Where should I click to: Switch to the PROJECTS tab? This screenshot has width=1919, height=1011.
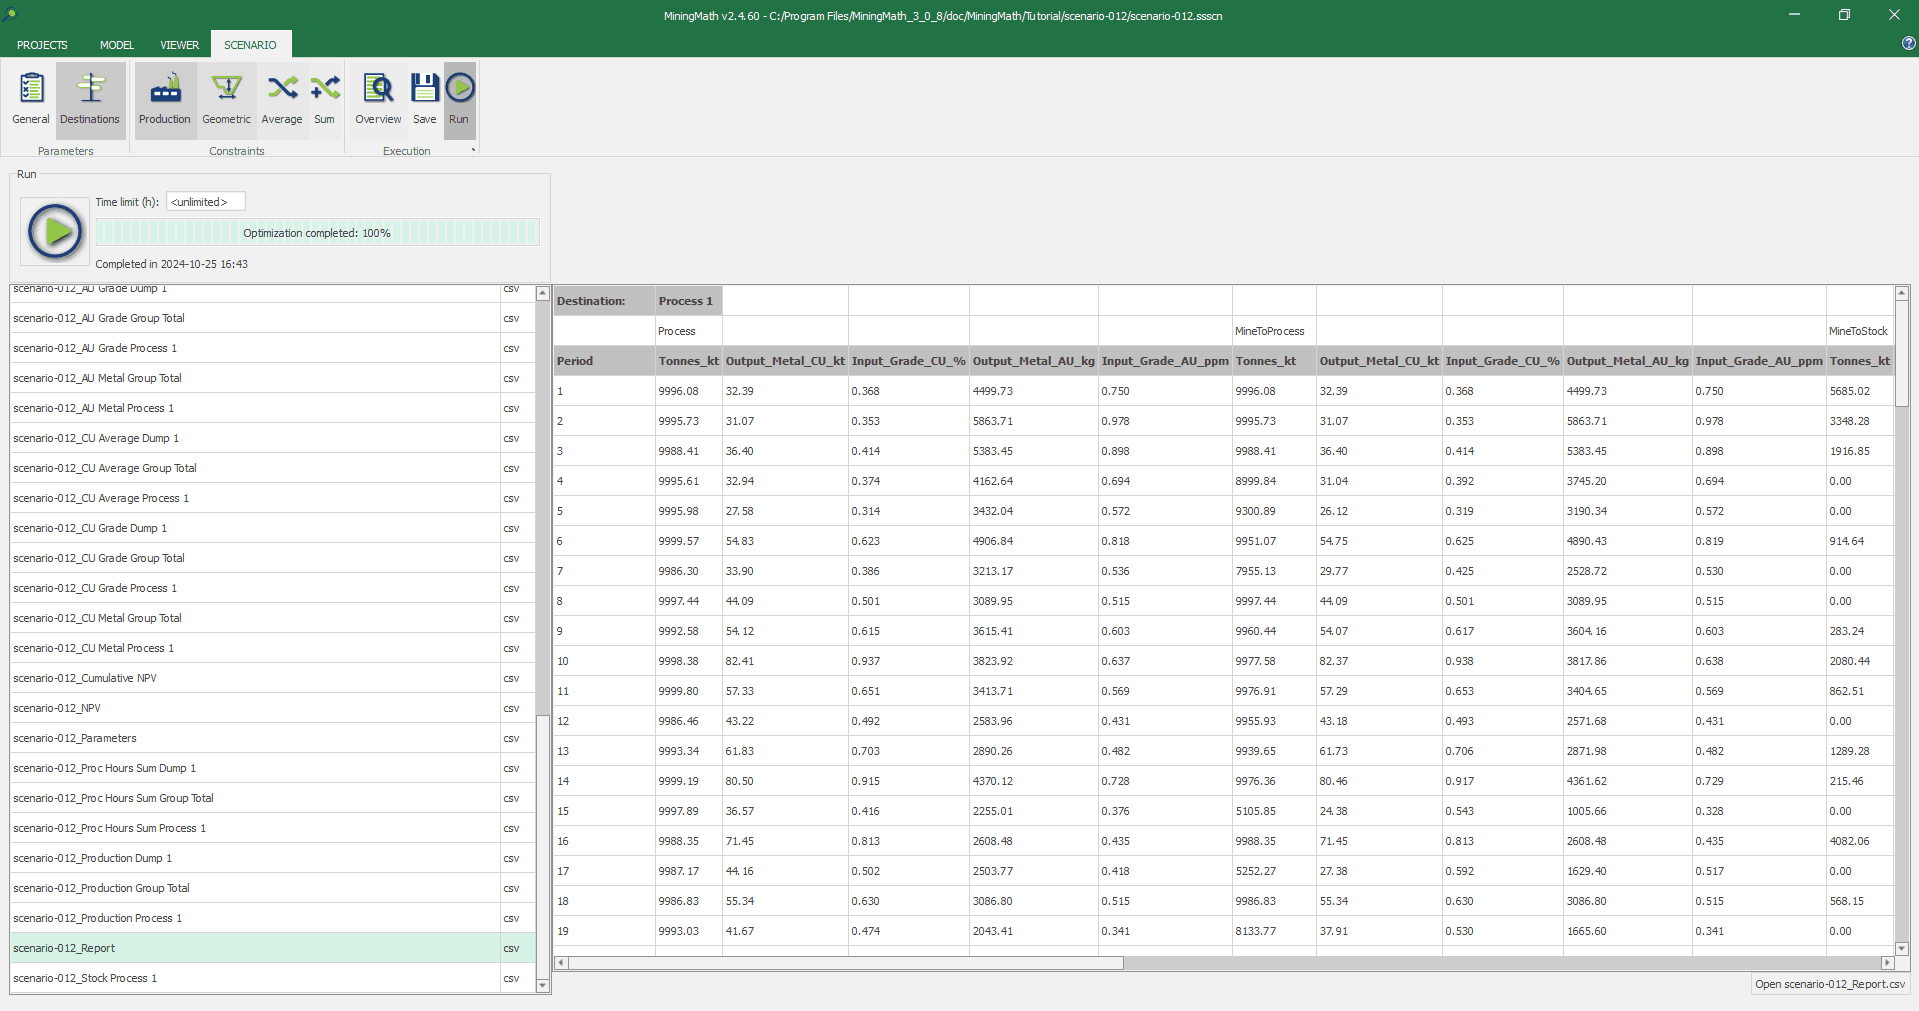tap(42, 45)
